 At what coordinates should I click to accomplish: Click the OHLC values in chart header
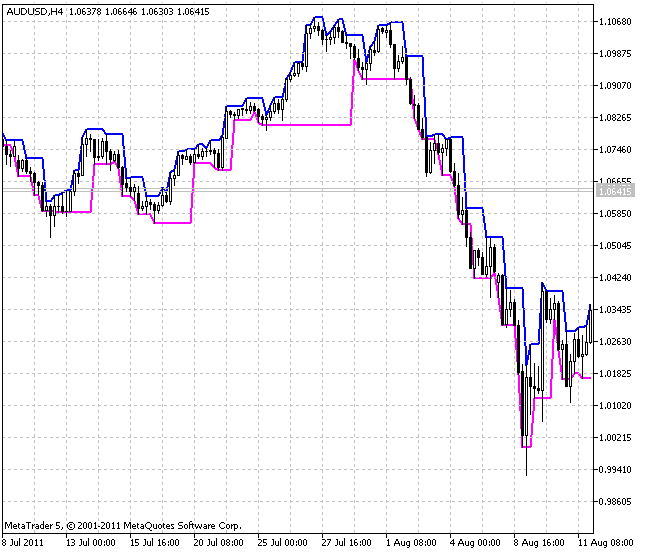(113, 11)
